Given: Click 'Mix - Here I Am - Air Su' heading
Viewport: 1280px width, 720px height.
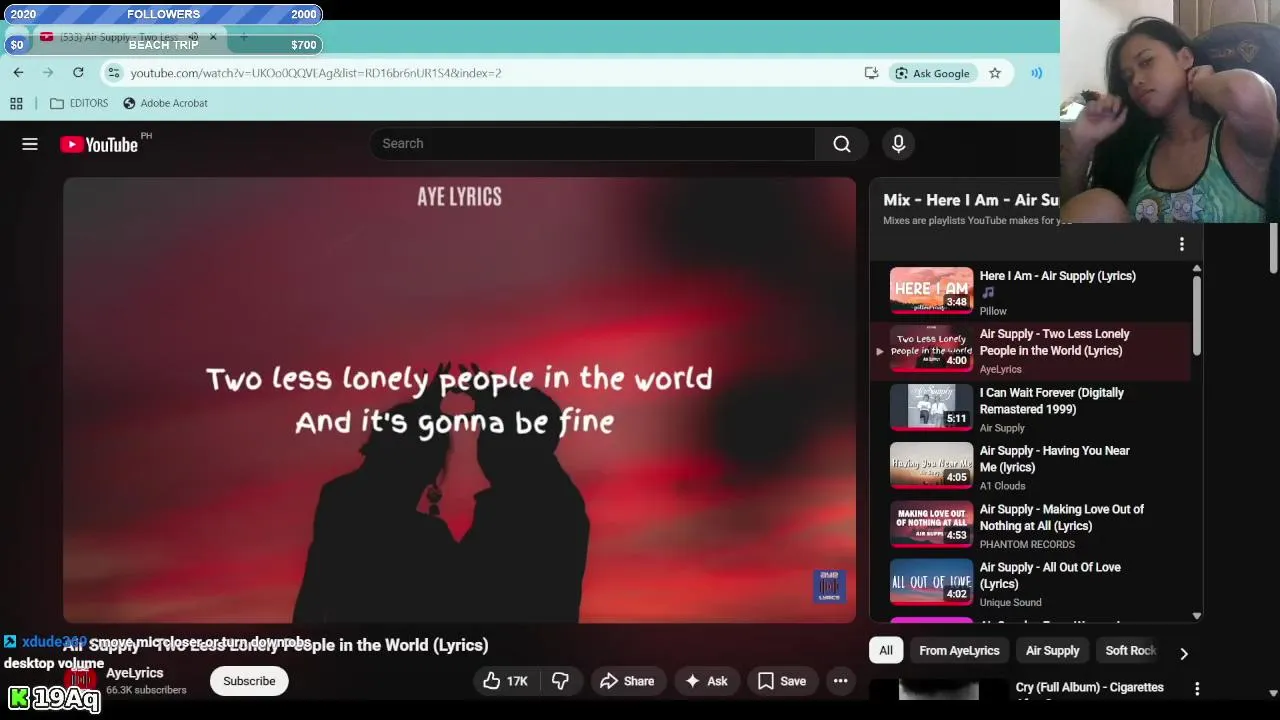Looking at the screenshot, I should coord(971,200).
